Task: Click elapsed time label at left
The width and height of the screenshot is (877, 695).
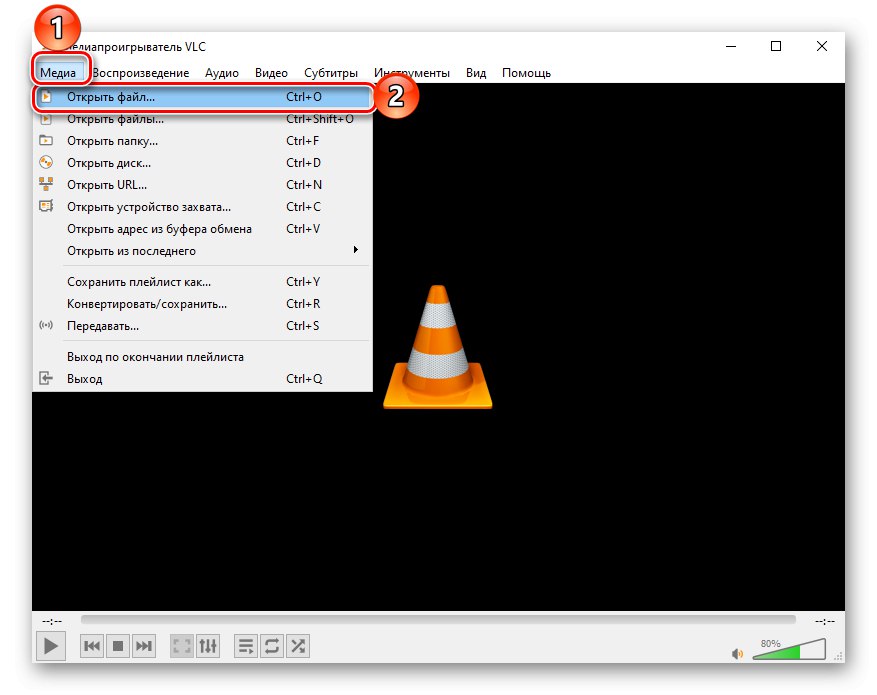Action: [x=52, y=621]
